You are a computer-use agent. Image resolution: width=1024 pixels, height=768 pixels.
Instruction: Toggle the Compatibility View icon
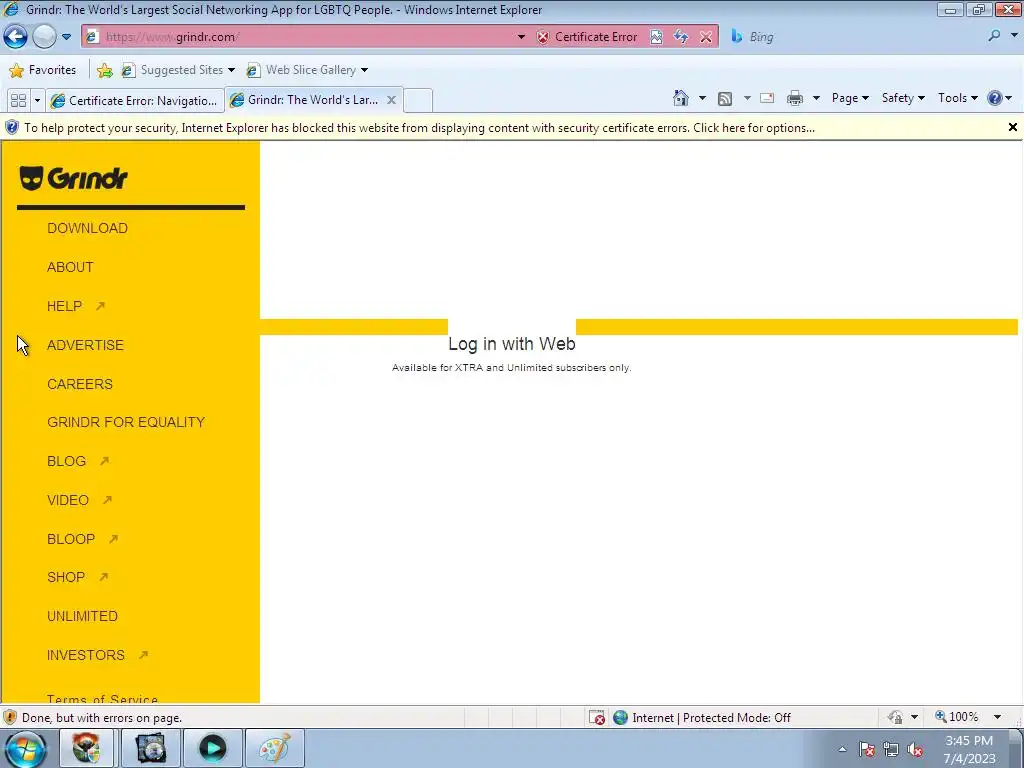(656, 37)
